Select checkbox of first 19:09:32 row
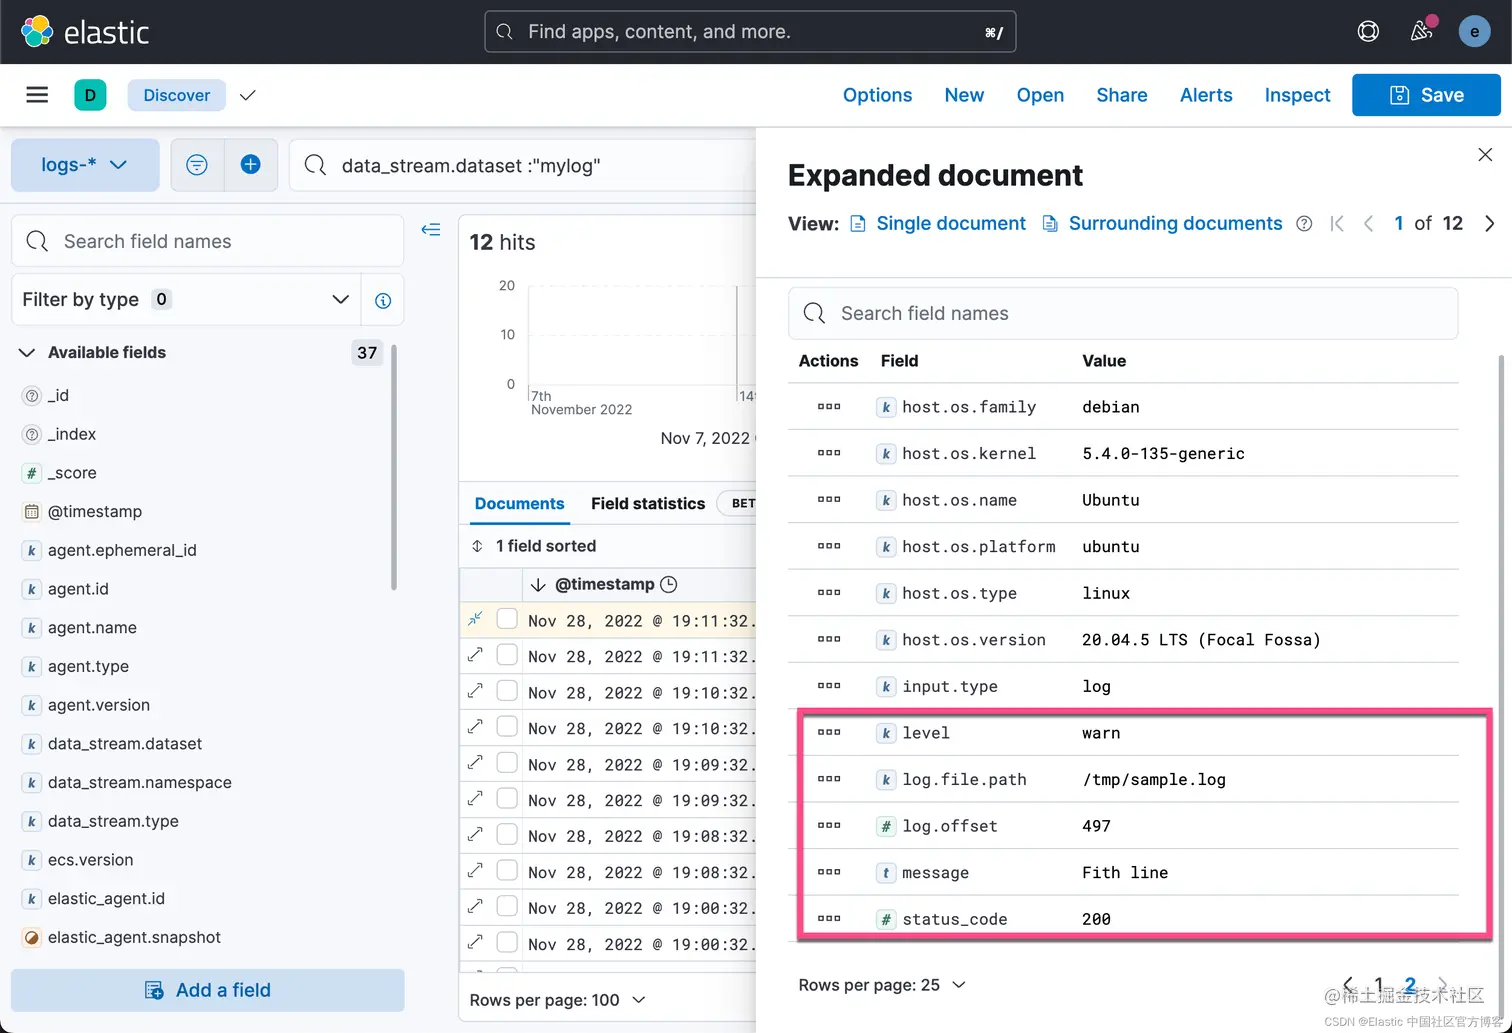The width and height of the screenshot is (1512, 1033). (x=507, y=763)
